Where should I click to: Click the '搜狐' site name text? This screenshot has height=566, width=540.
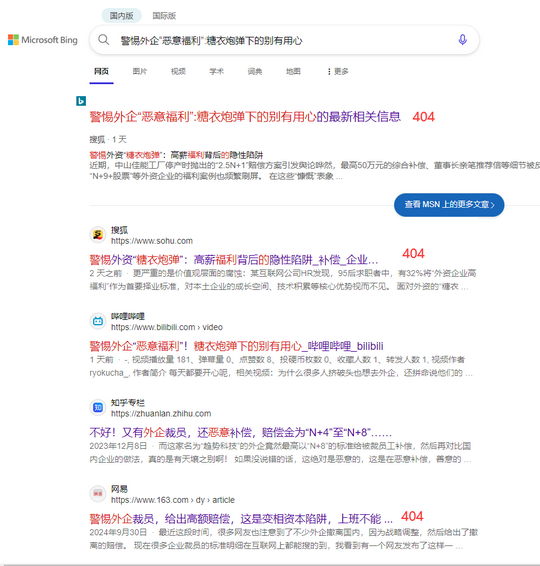[119, 230]
